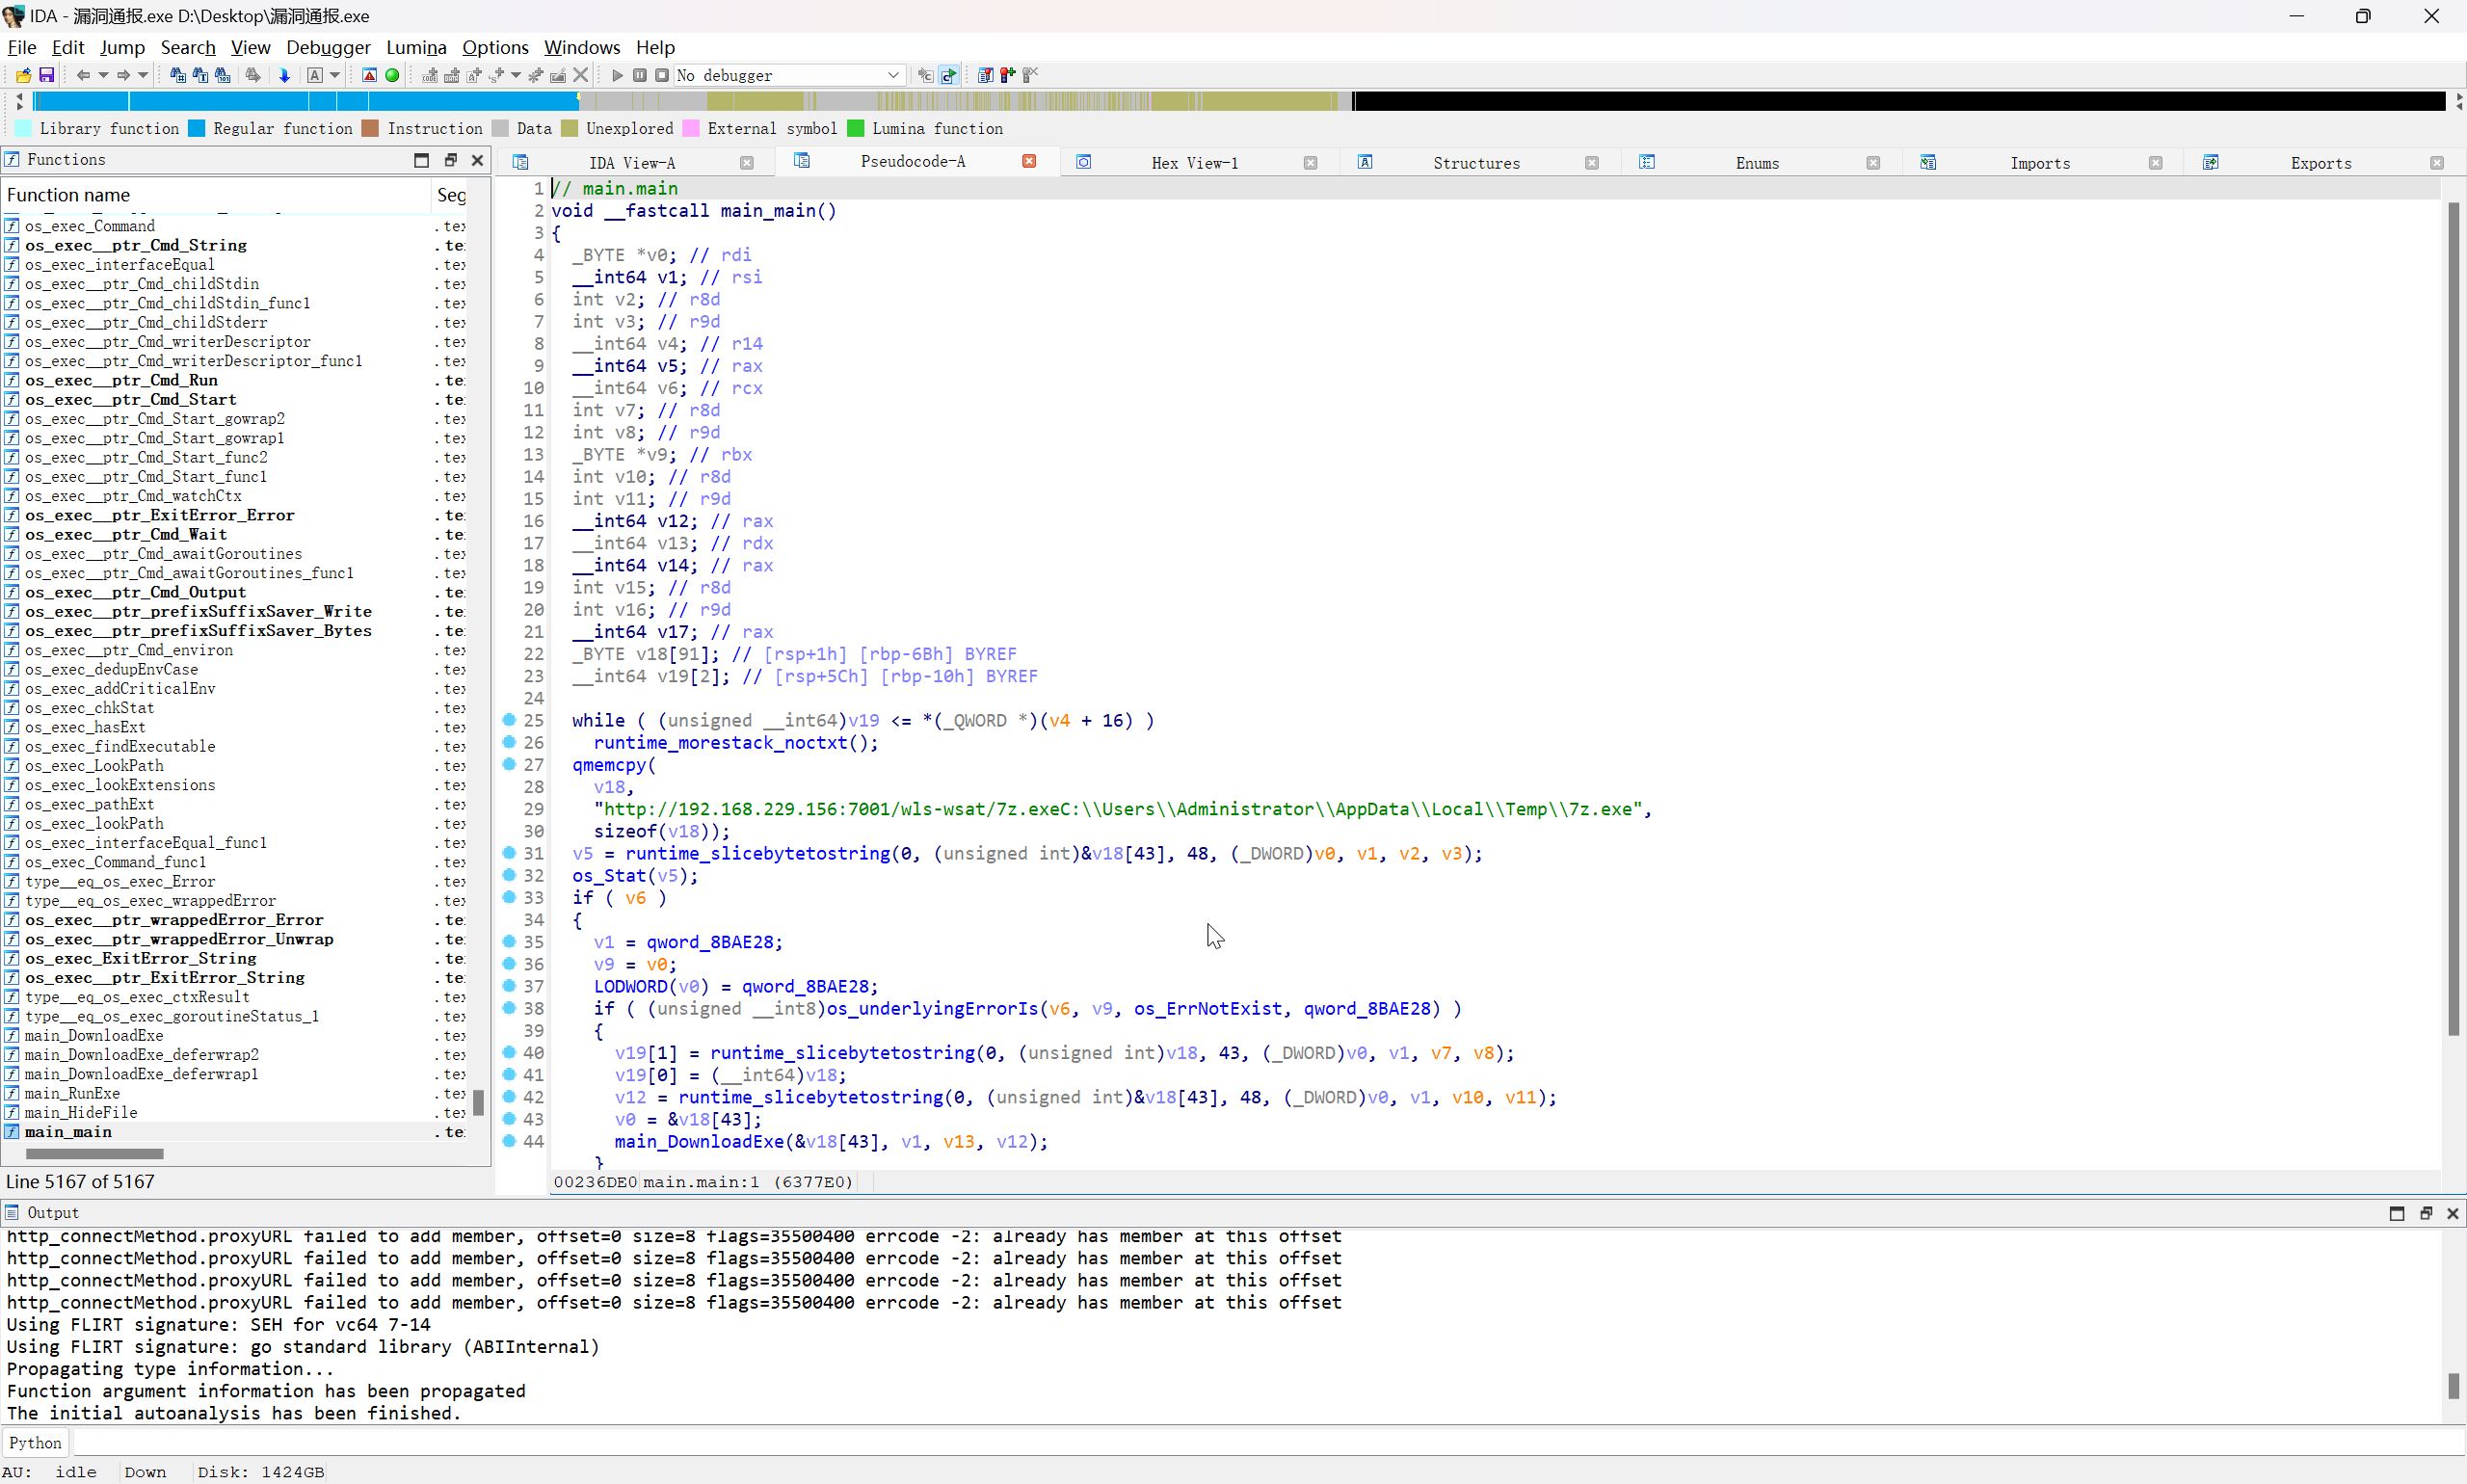Click the Python console language button
The image size is (2467, 1484).
35,1442
